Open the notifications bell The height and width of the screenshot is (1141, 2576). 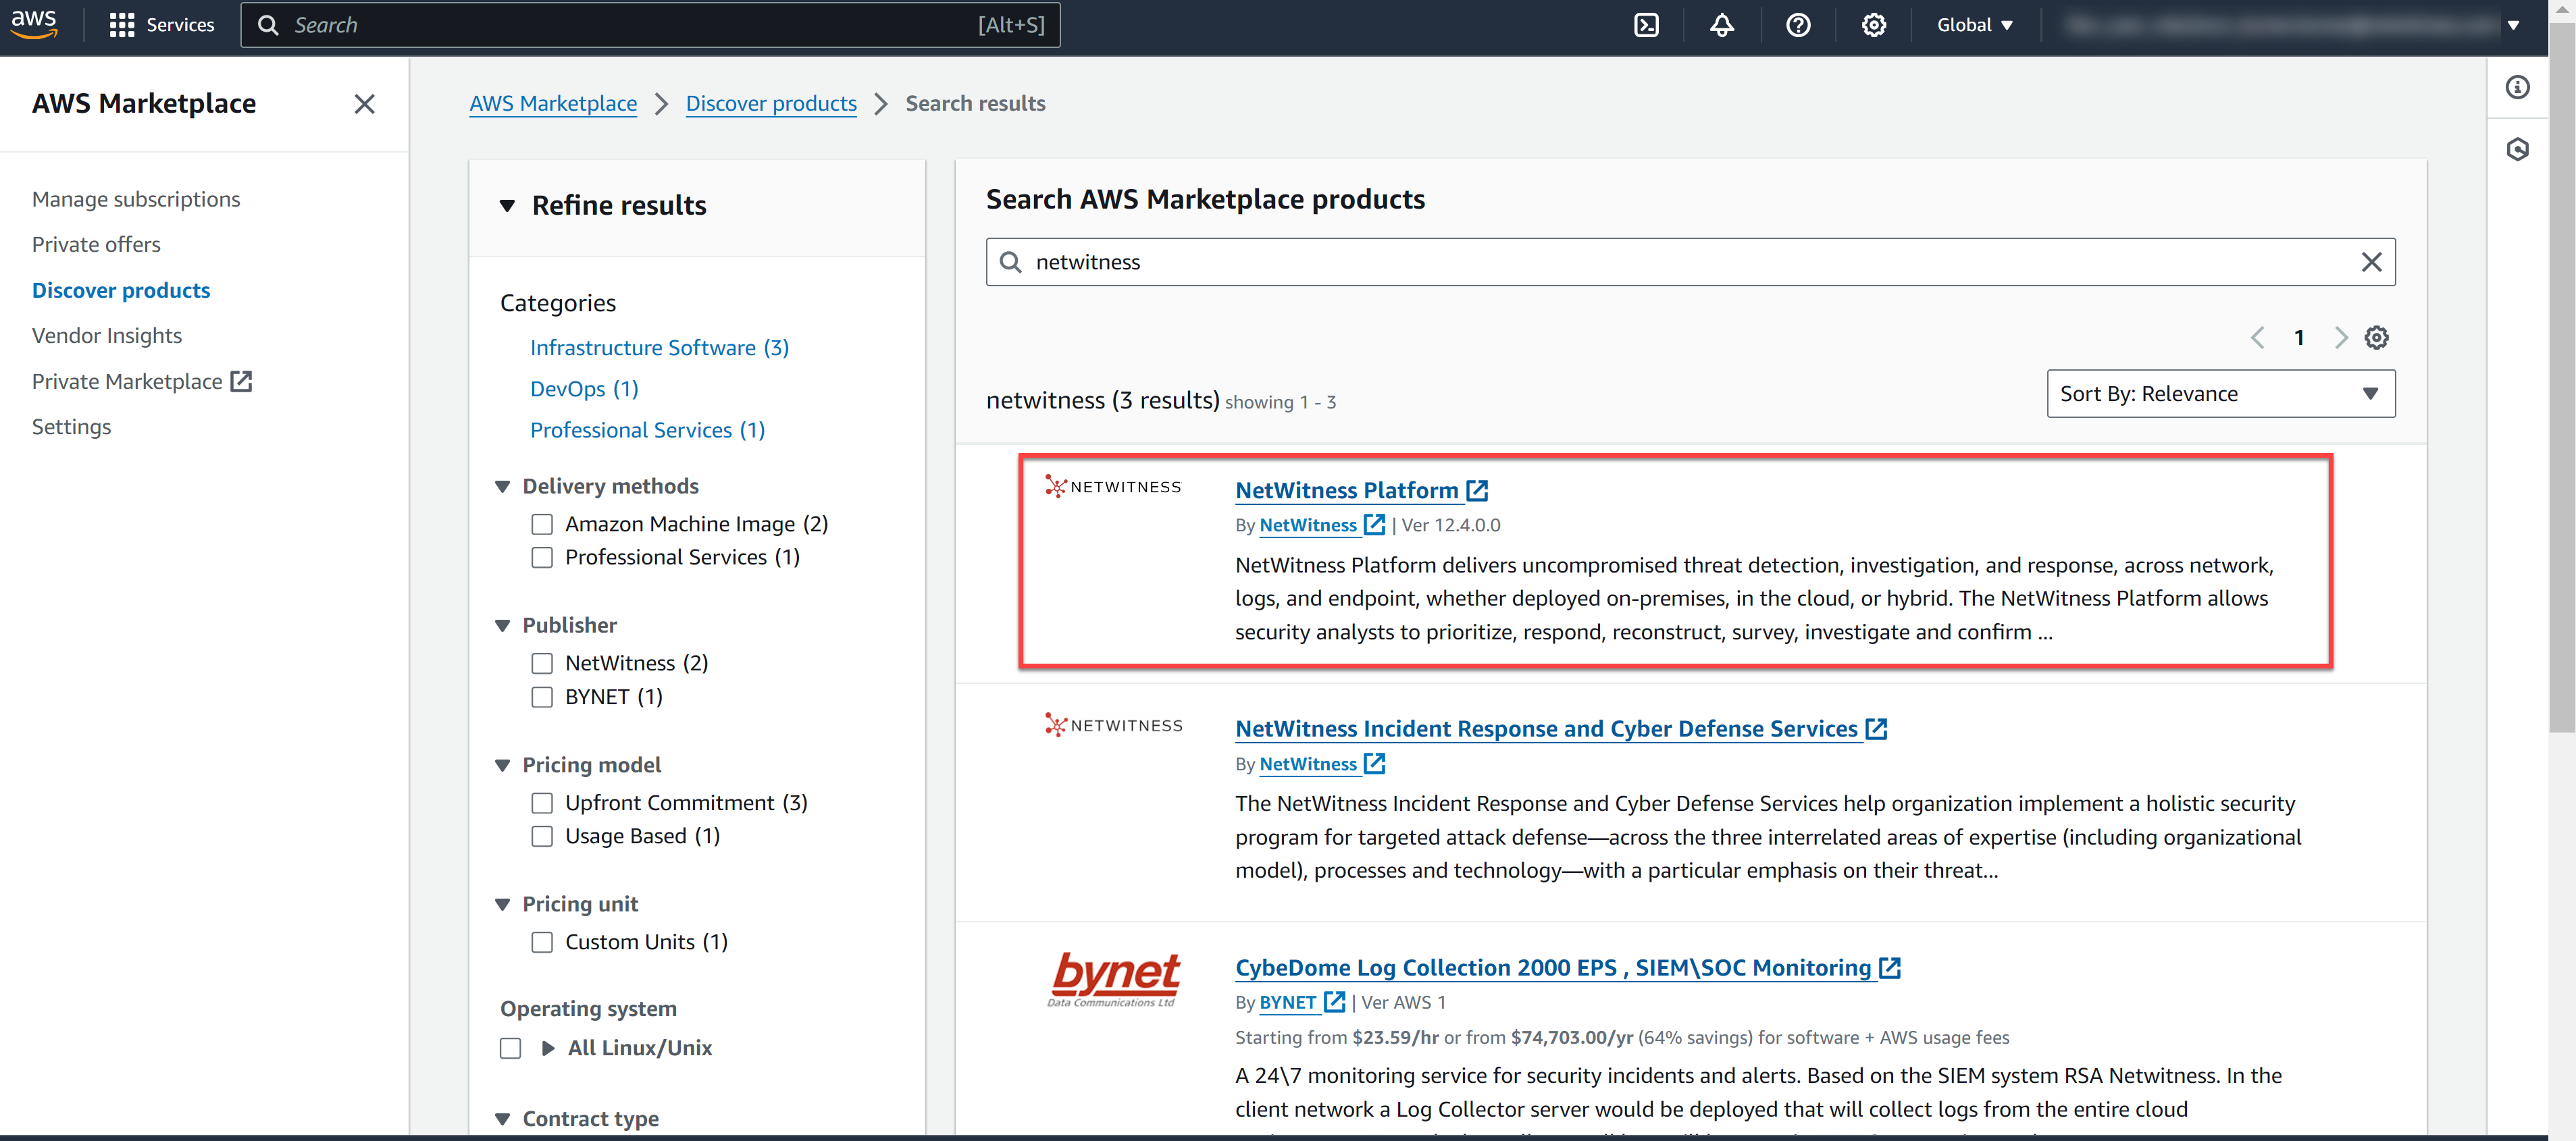[1722, 25]
